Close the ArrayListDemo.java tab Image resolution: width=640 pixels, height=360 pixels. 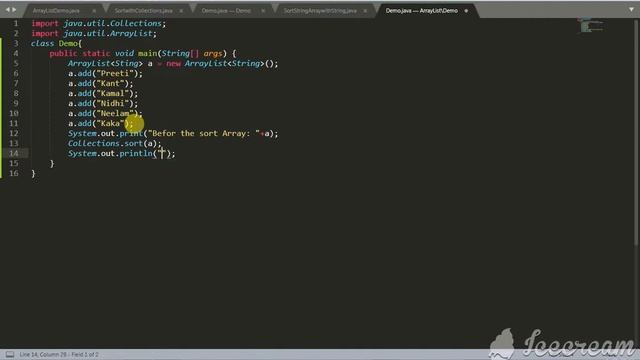coord(94,11)
